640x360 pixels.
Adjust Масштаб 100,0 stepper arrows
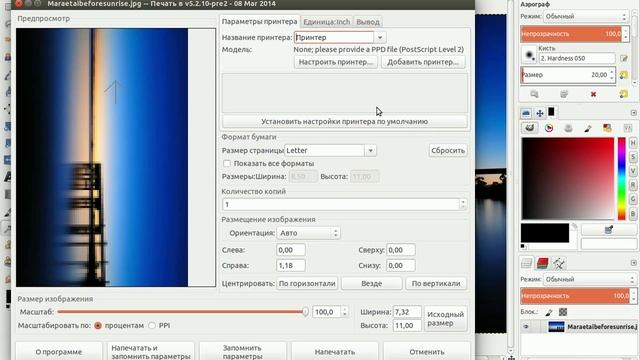click(345, 312)
